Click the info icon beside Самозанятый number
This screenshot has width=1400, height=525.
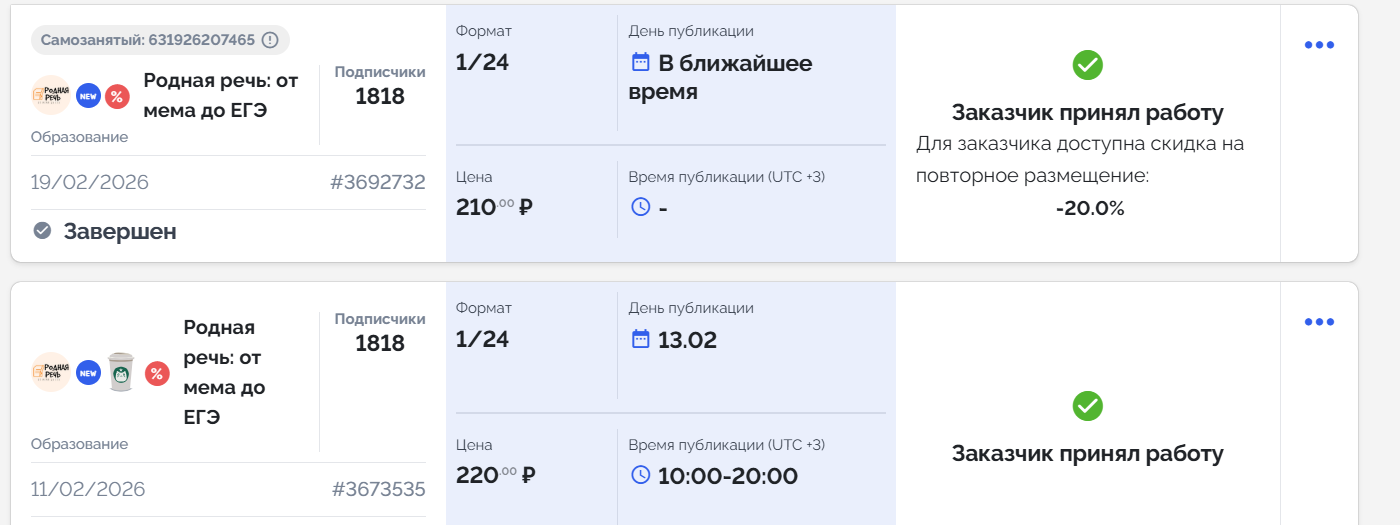click(x=270, y=40)
